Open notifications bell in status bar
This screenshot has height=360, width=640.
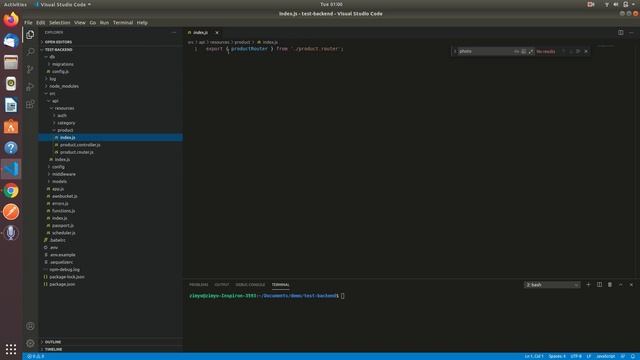633,356
